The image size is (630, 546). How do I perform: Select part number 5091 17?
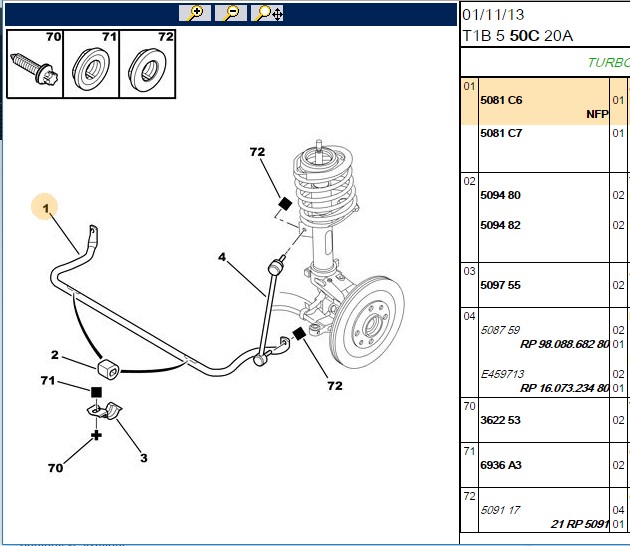[500, 510]
